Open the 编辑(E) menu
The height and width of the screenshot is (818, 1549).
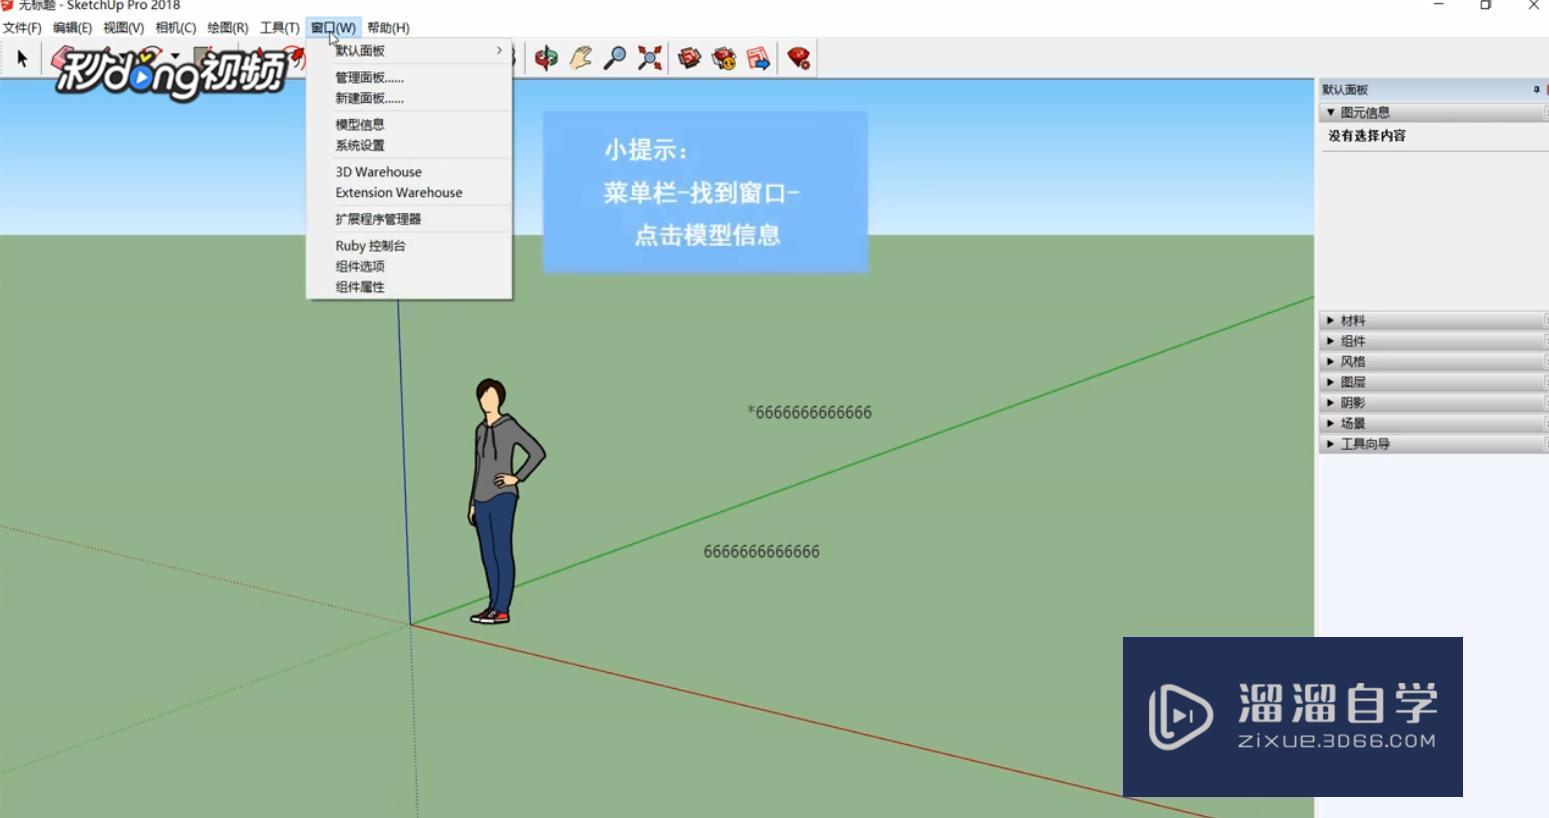72,28
